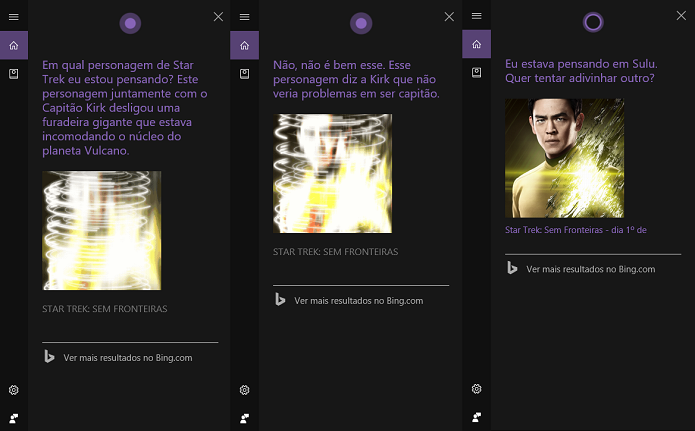Select Home icon in left panel sidebar
The image size is (695, 431).
click(14, 45)
